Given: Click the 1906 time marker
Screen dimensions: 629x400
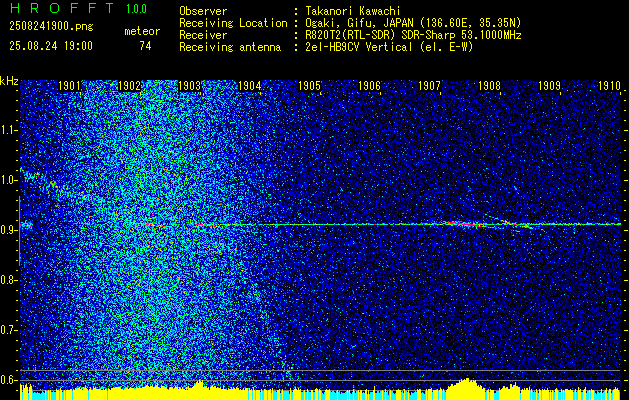Looking at the screenshot, I should (x=369, y=86).
